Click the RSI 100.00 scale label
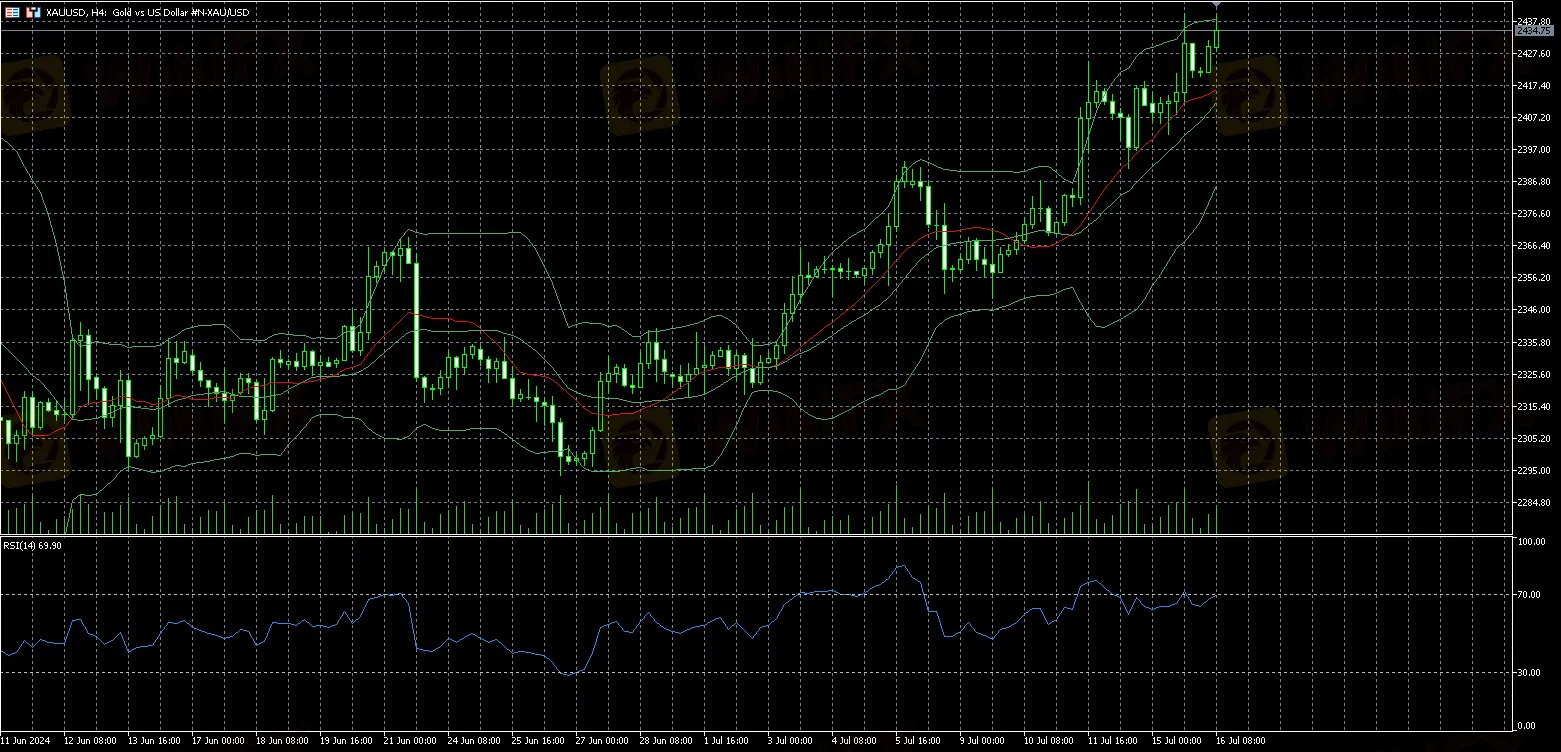 (x=1530, y=542)
